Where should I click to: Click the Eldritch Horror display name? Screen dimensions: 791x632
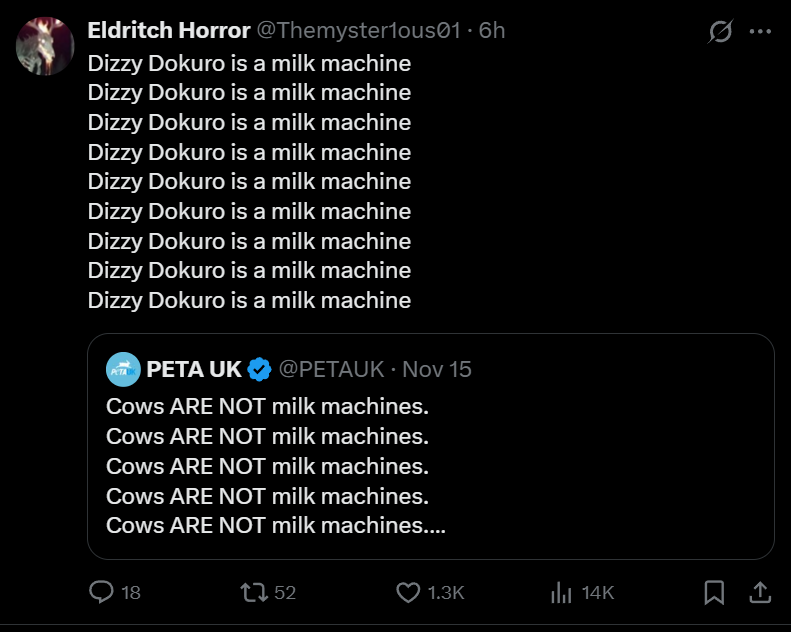pyautogui.click(x=169, y=31)
